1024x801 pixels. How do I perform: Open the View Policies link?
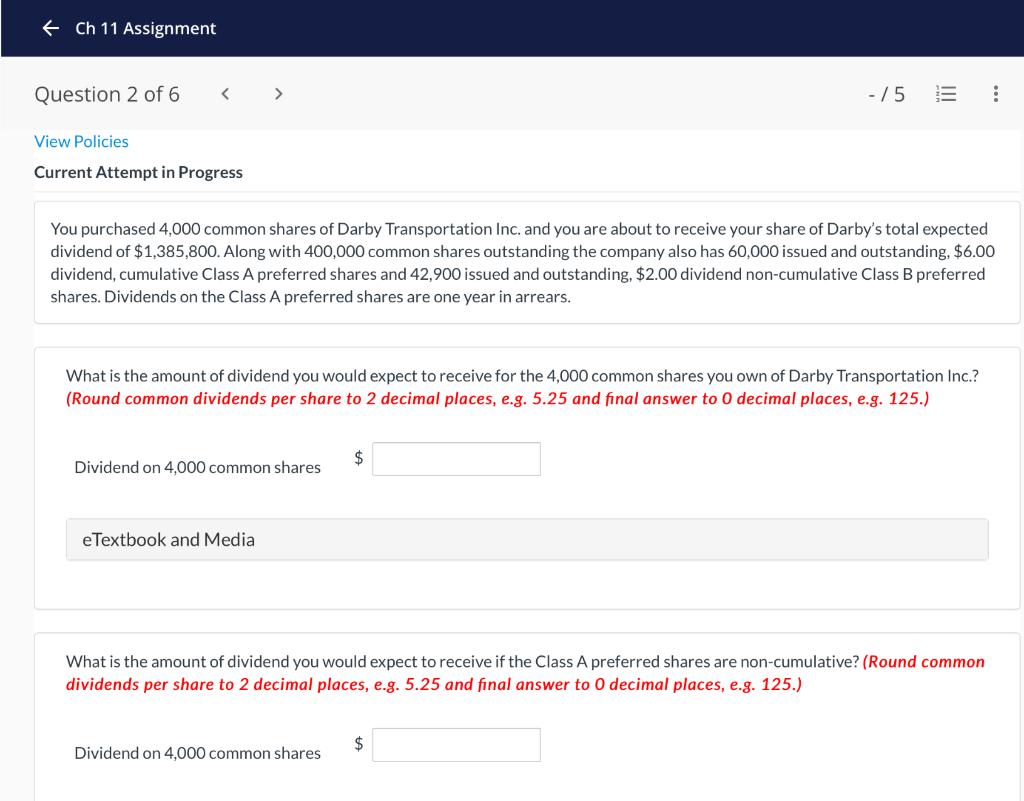point(80,141)
